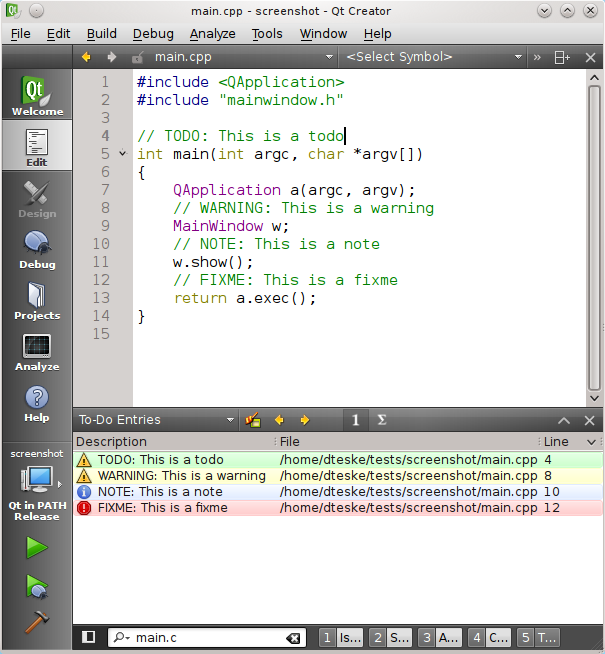This screenshot has height=654, width=605.
Task: Open the Build menu
Action: (102, 33)
